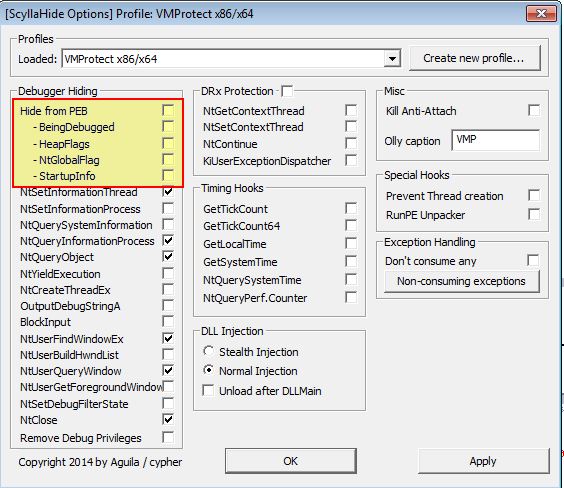Check NtGetContextThread option
Viewport: 564px width, 488px height.
(351, 110)
